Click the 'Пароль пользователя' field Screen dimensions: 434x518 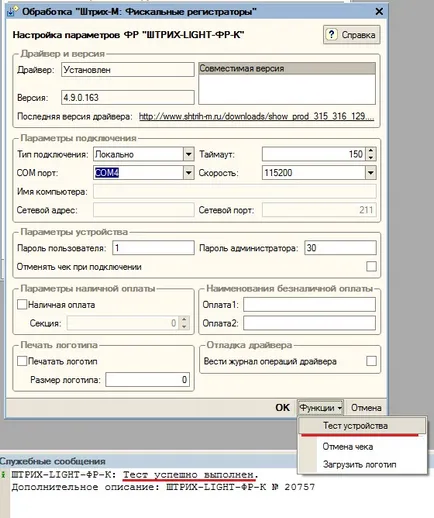(x=153, y=248)
